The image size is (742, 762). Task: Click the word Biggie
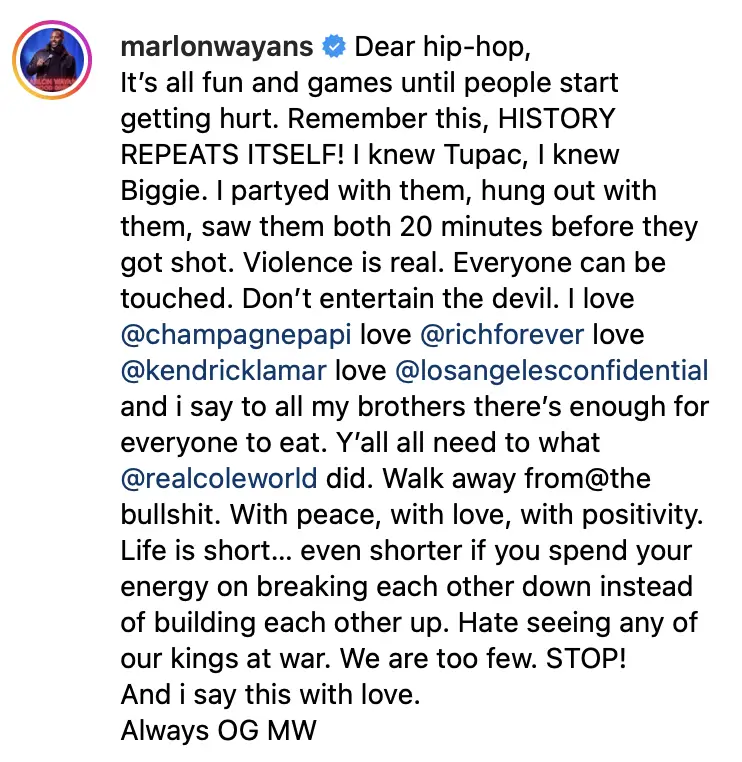pos(161,191)
